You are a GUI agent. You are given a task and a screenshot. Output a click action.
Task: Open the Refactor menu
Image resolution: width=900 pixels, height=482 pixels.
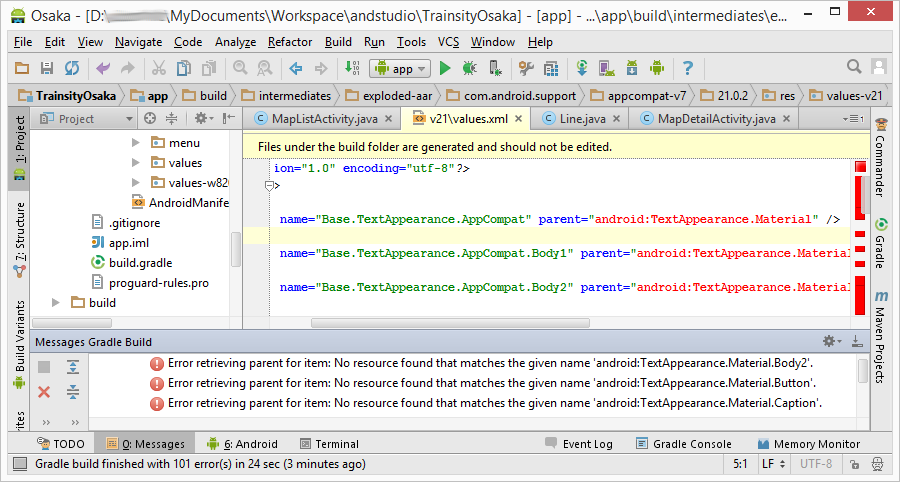(290, 42)
